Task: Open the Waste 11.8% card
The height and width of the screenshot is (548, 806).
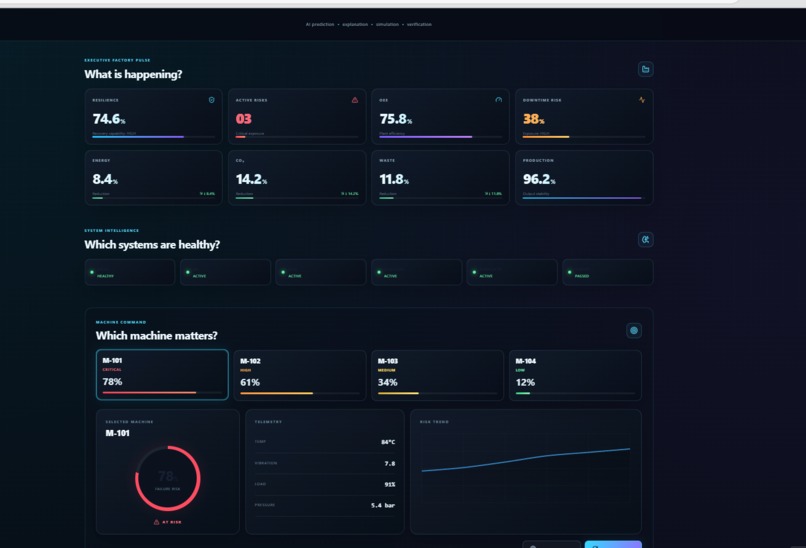Action: pos(441,178)
